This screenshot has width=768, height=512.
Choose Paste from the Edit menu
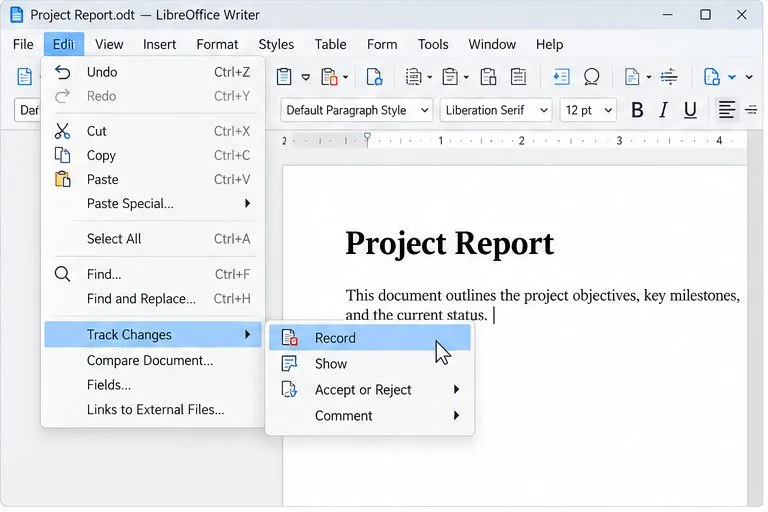pyautogui.click(x=153, y=179)
